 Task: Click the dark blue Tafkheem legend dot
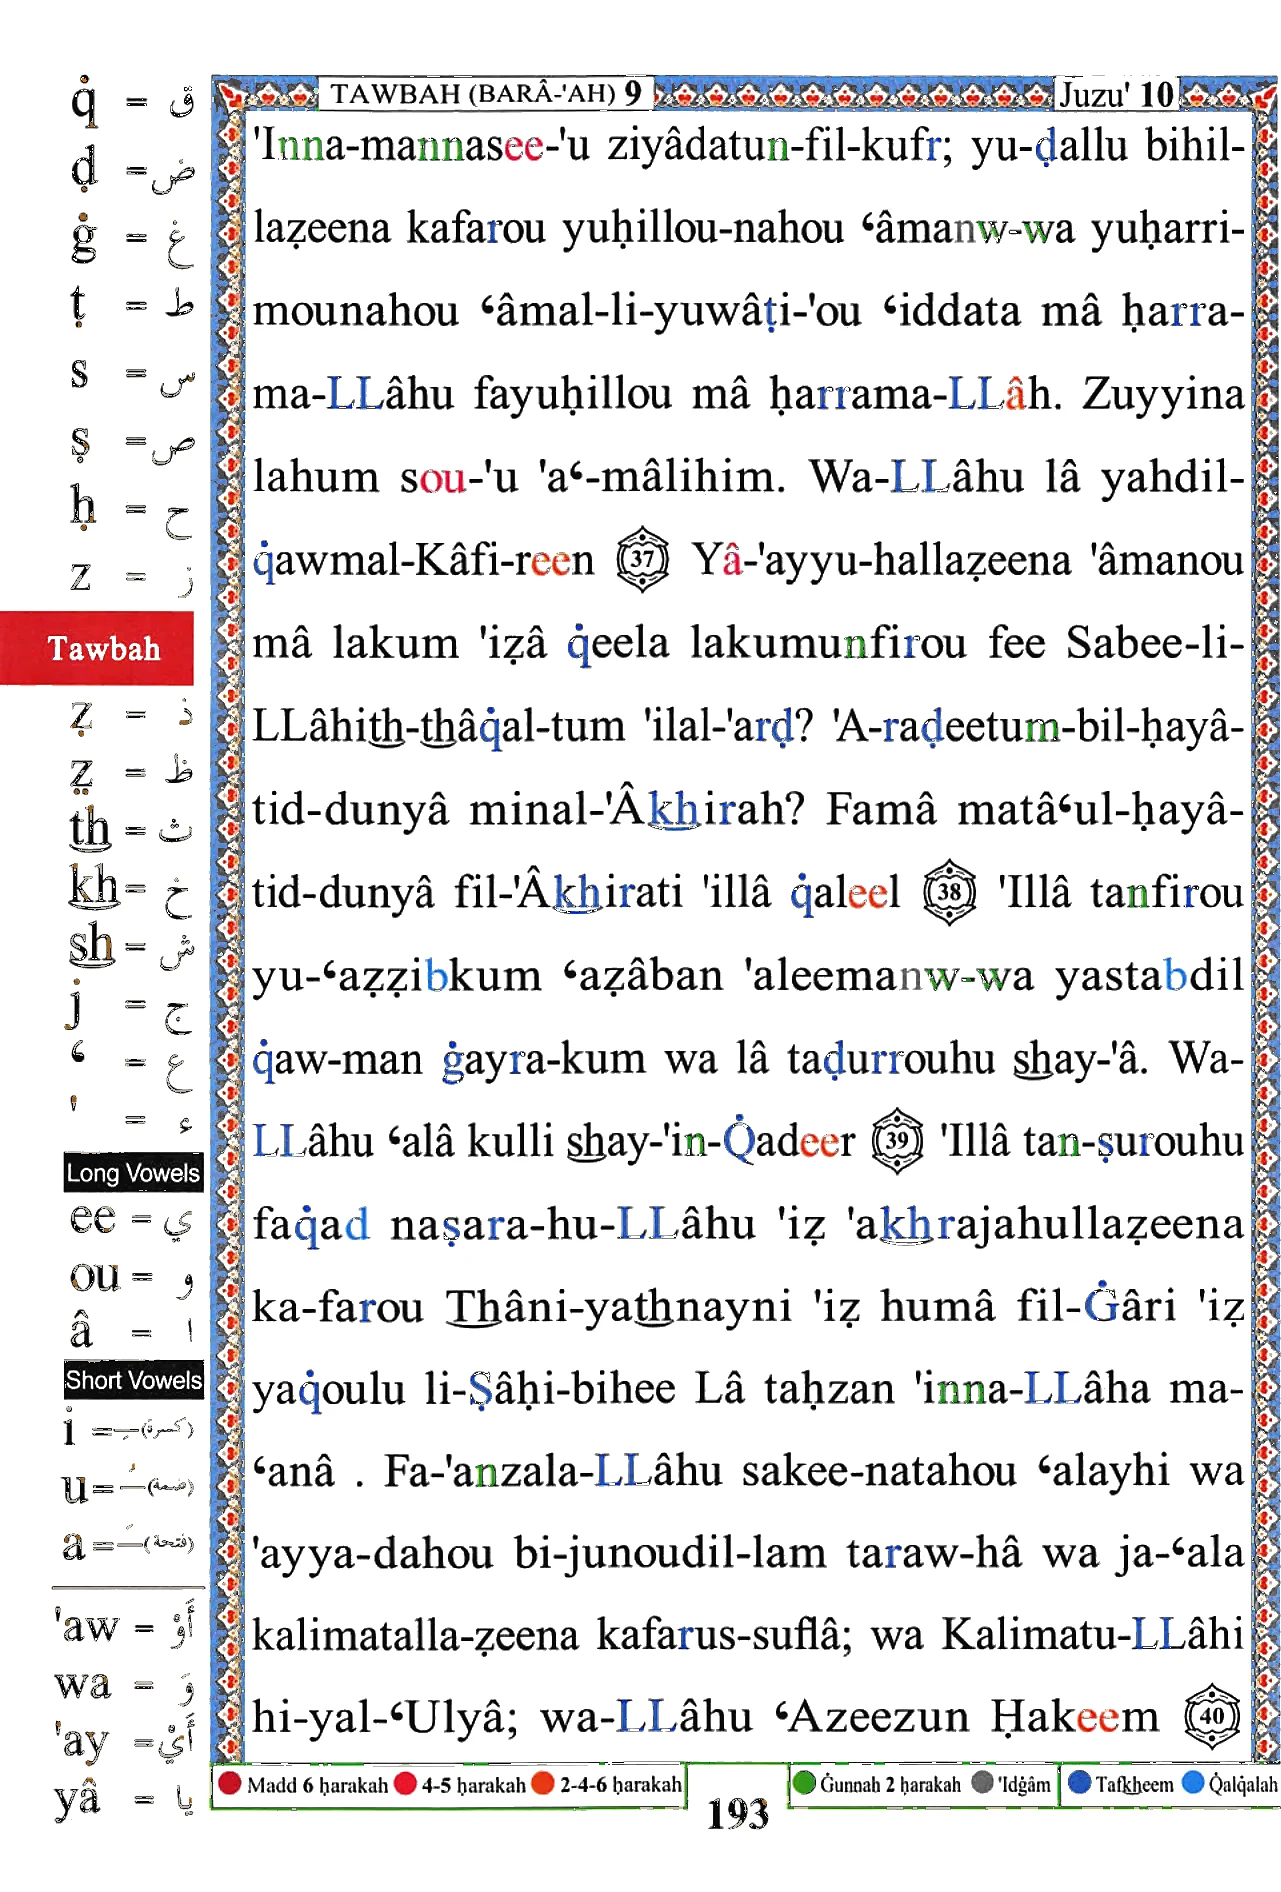click(x=1079, y=1783)
